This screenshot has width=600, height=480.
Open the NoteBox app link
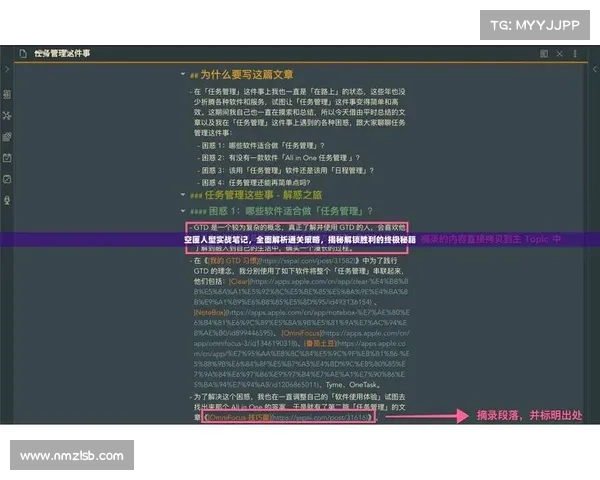click(x=210, y=312)
